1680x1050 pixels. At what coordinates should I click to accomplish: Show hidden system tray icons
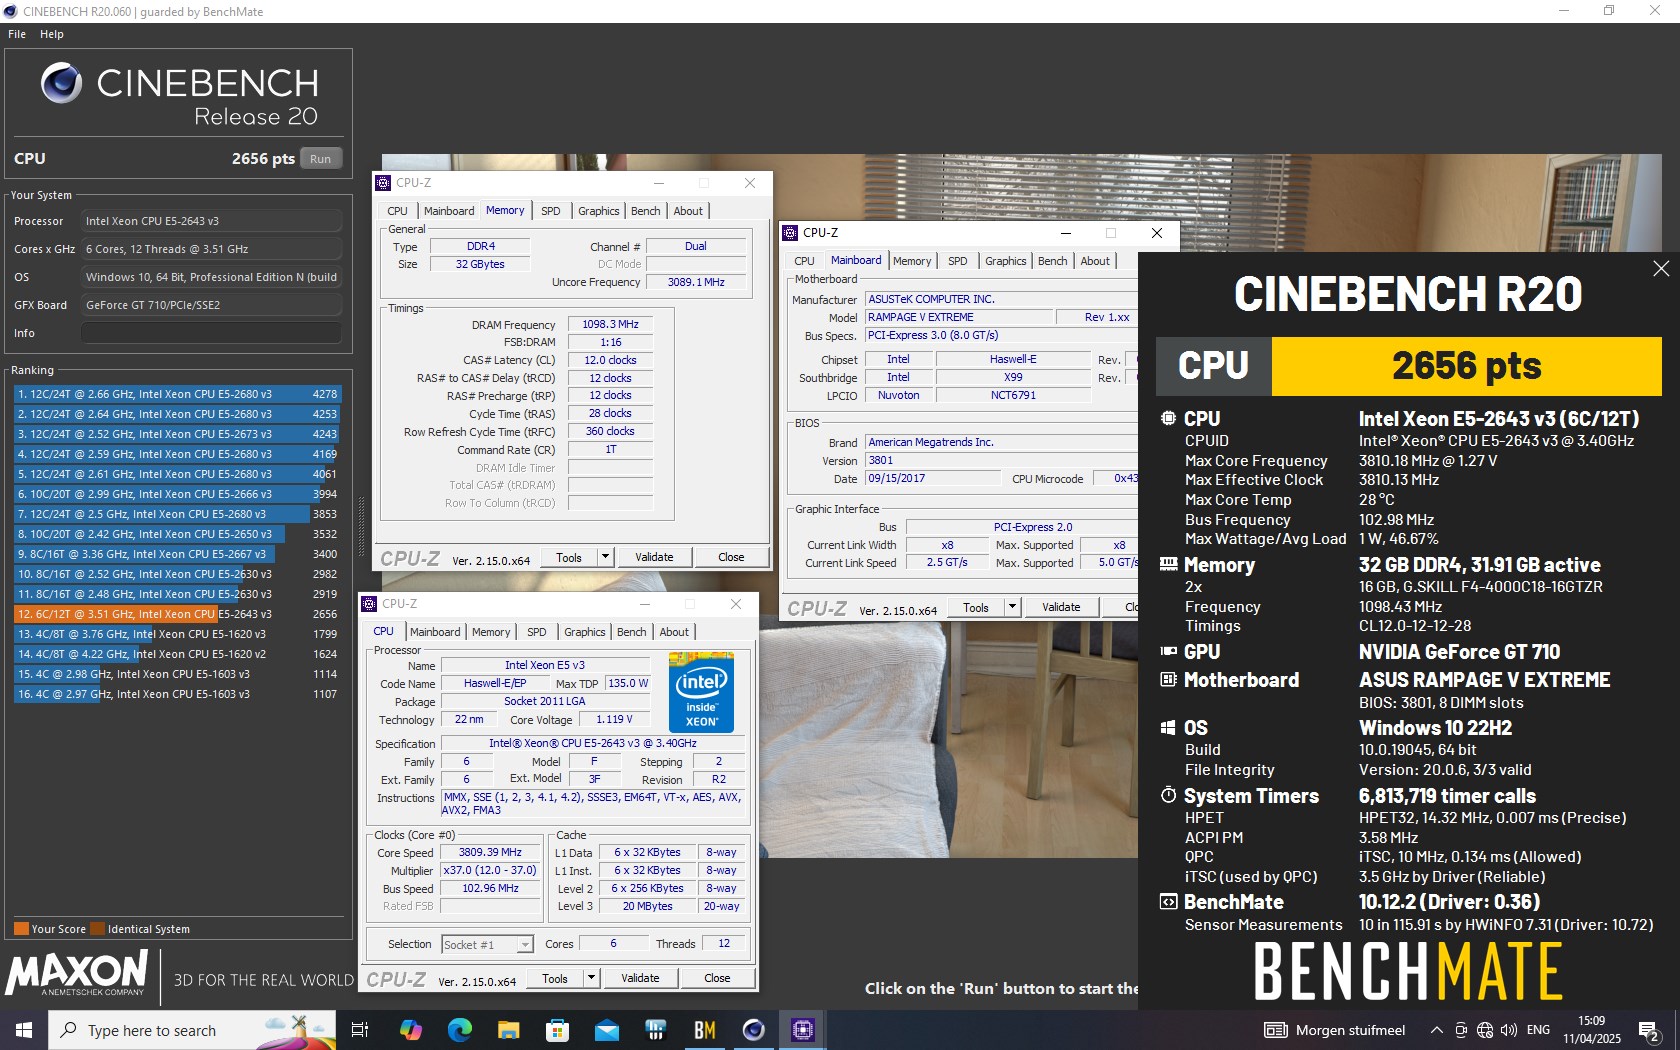[x=1436, y=1030]
